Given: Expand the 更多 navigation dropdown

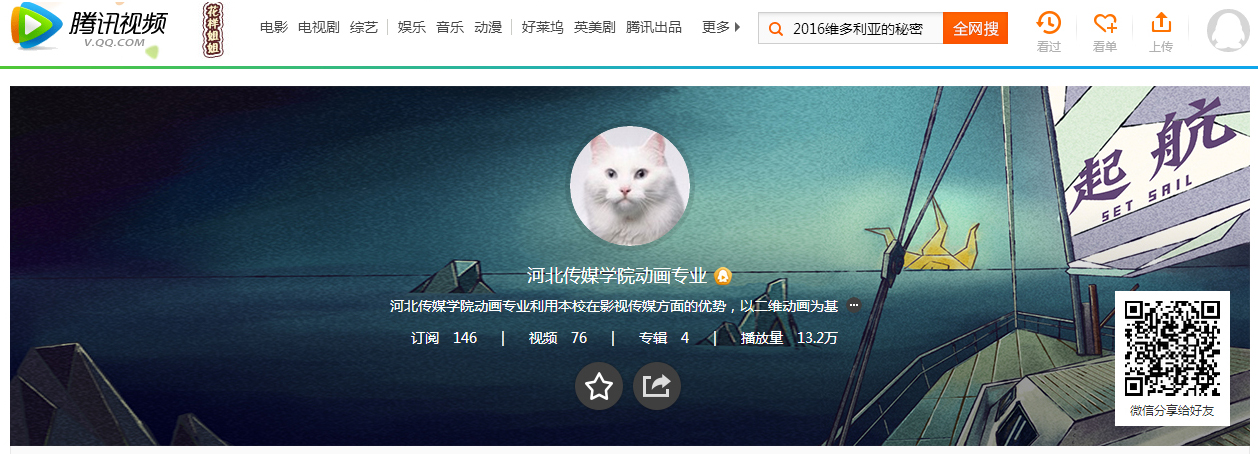Looking at the screenshot, I should (721, 27).
